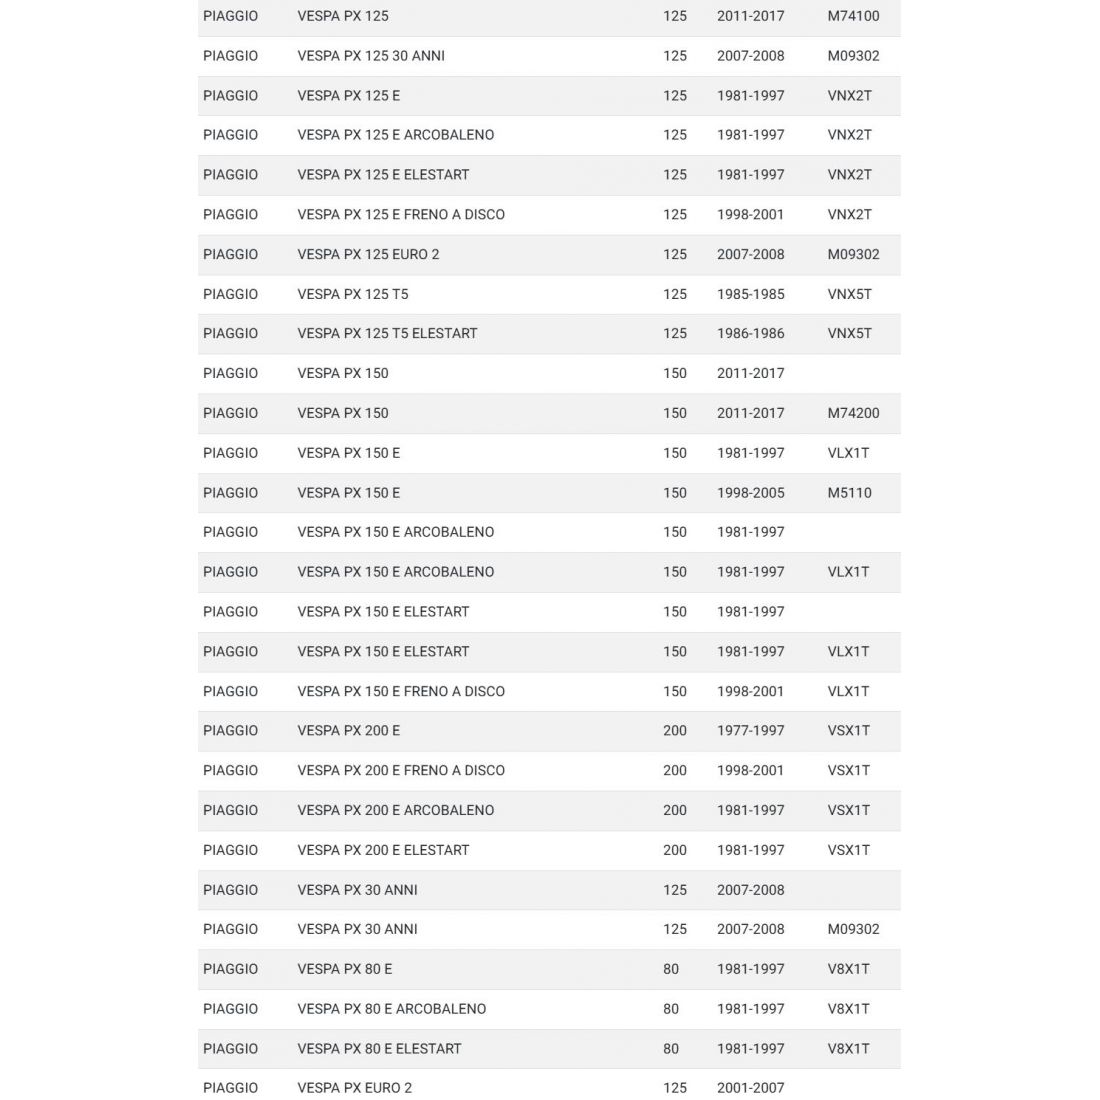Select the VESPA PX 125 E ARCOBALENO row

point(395,135)
